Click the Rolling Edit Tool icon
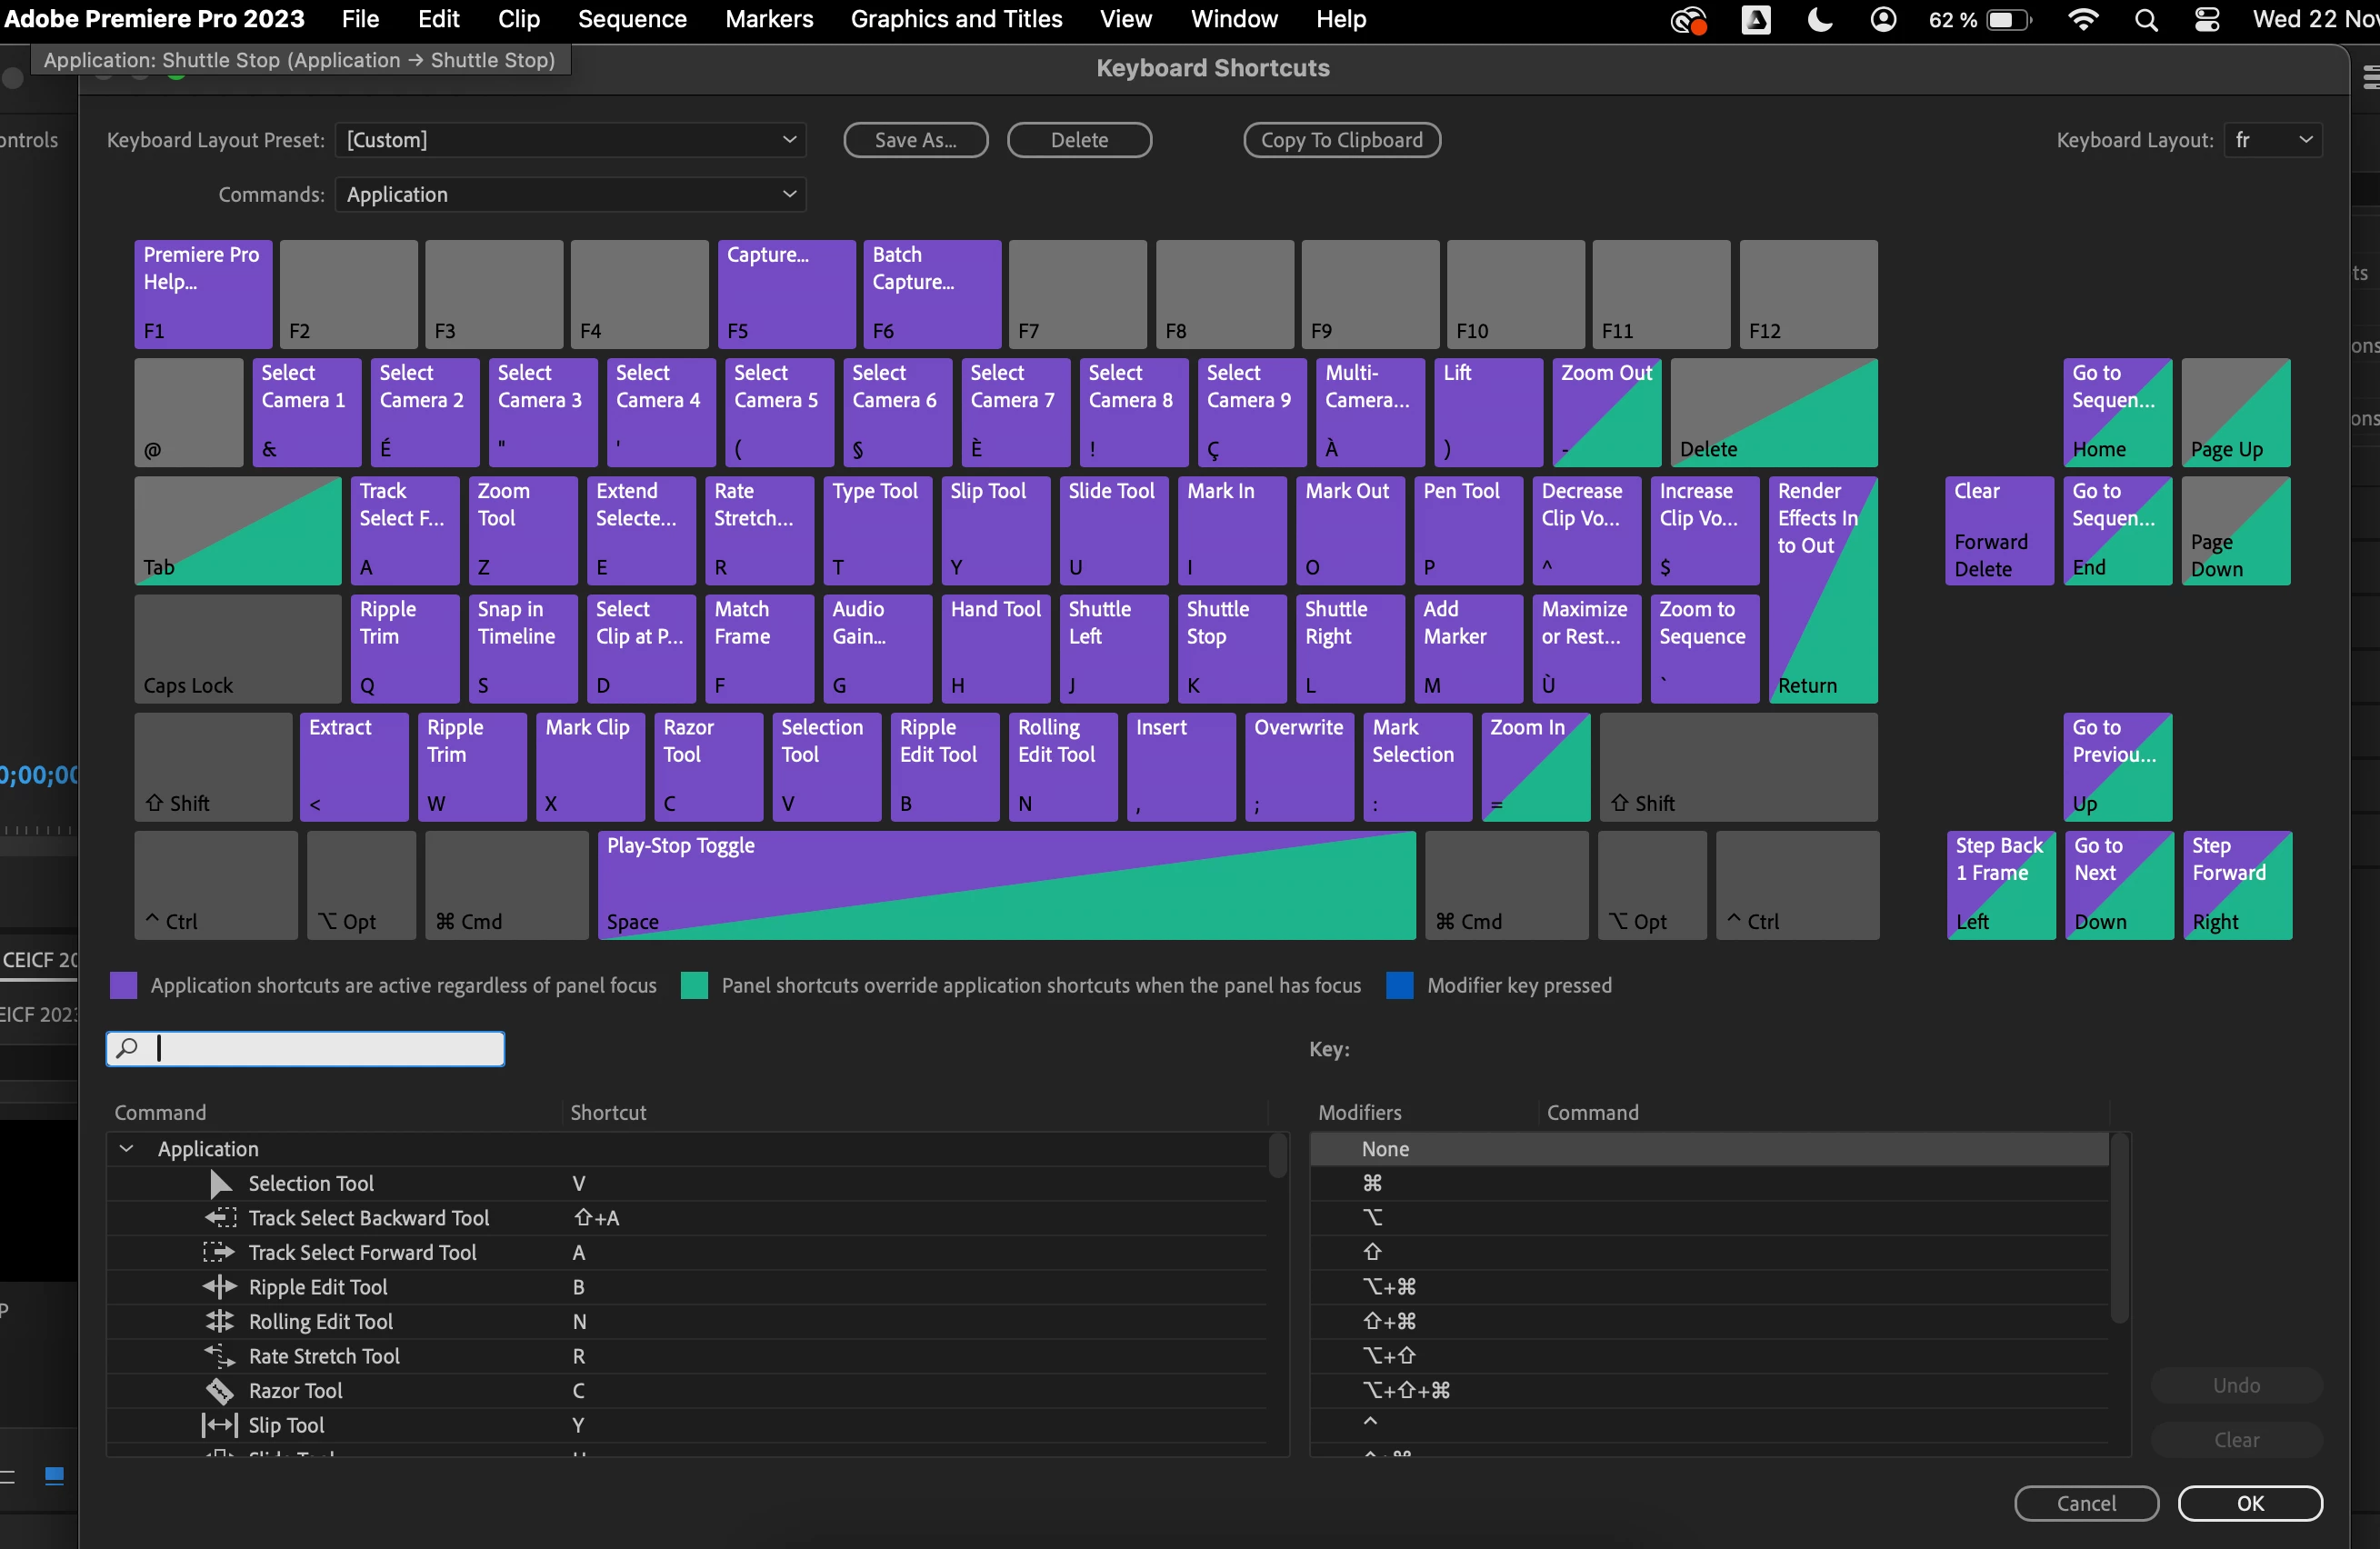This screenshot has height=1549, width=2380. point(220,1322)
